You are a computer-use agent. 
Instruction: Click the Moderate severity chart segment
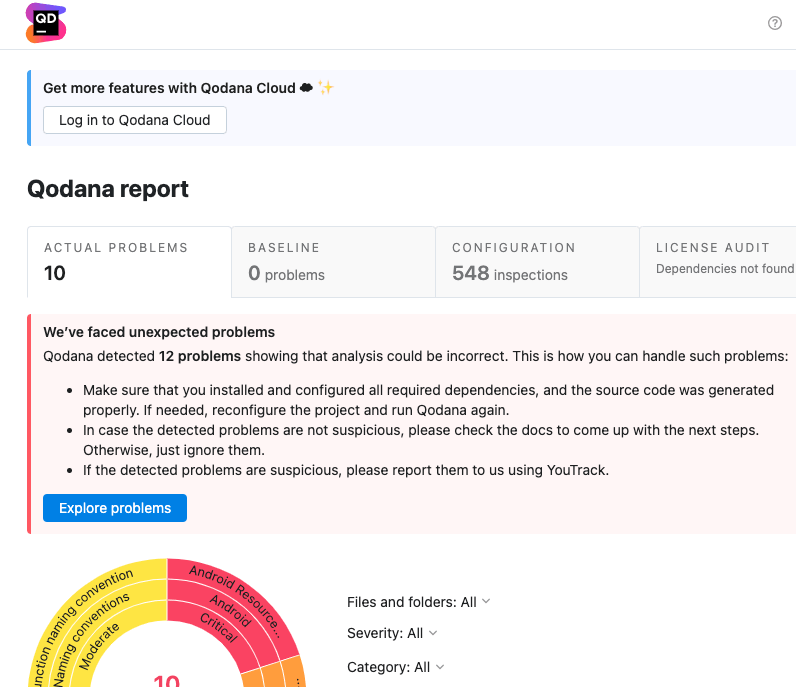(99, 646)
